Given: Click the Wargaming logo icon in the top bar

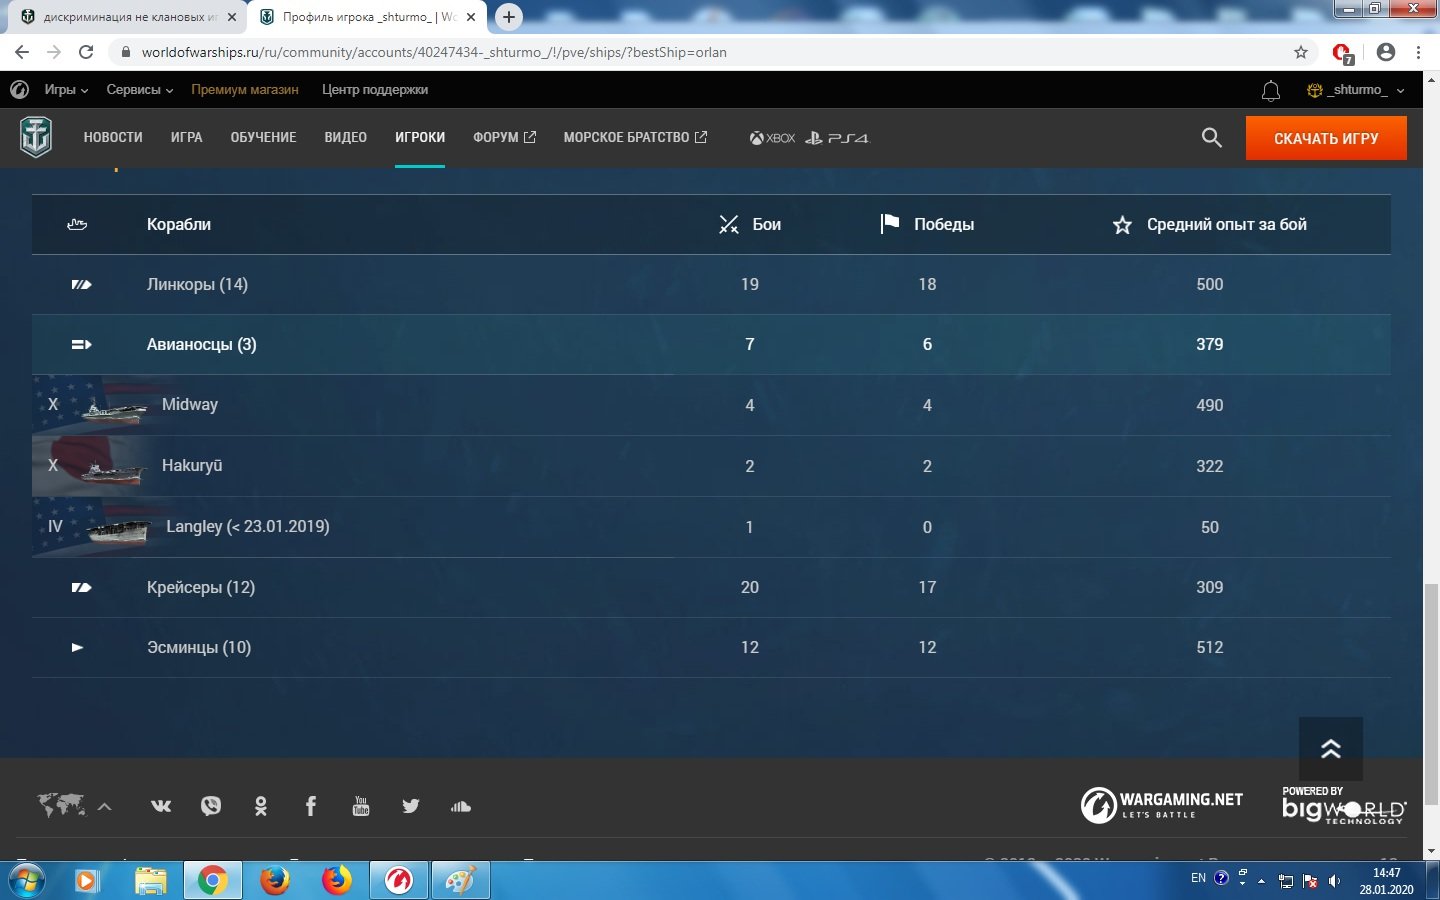Looking at the screenshot, I should pyautogui.click(x=19, y=90).
